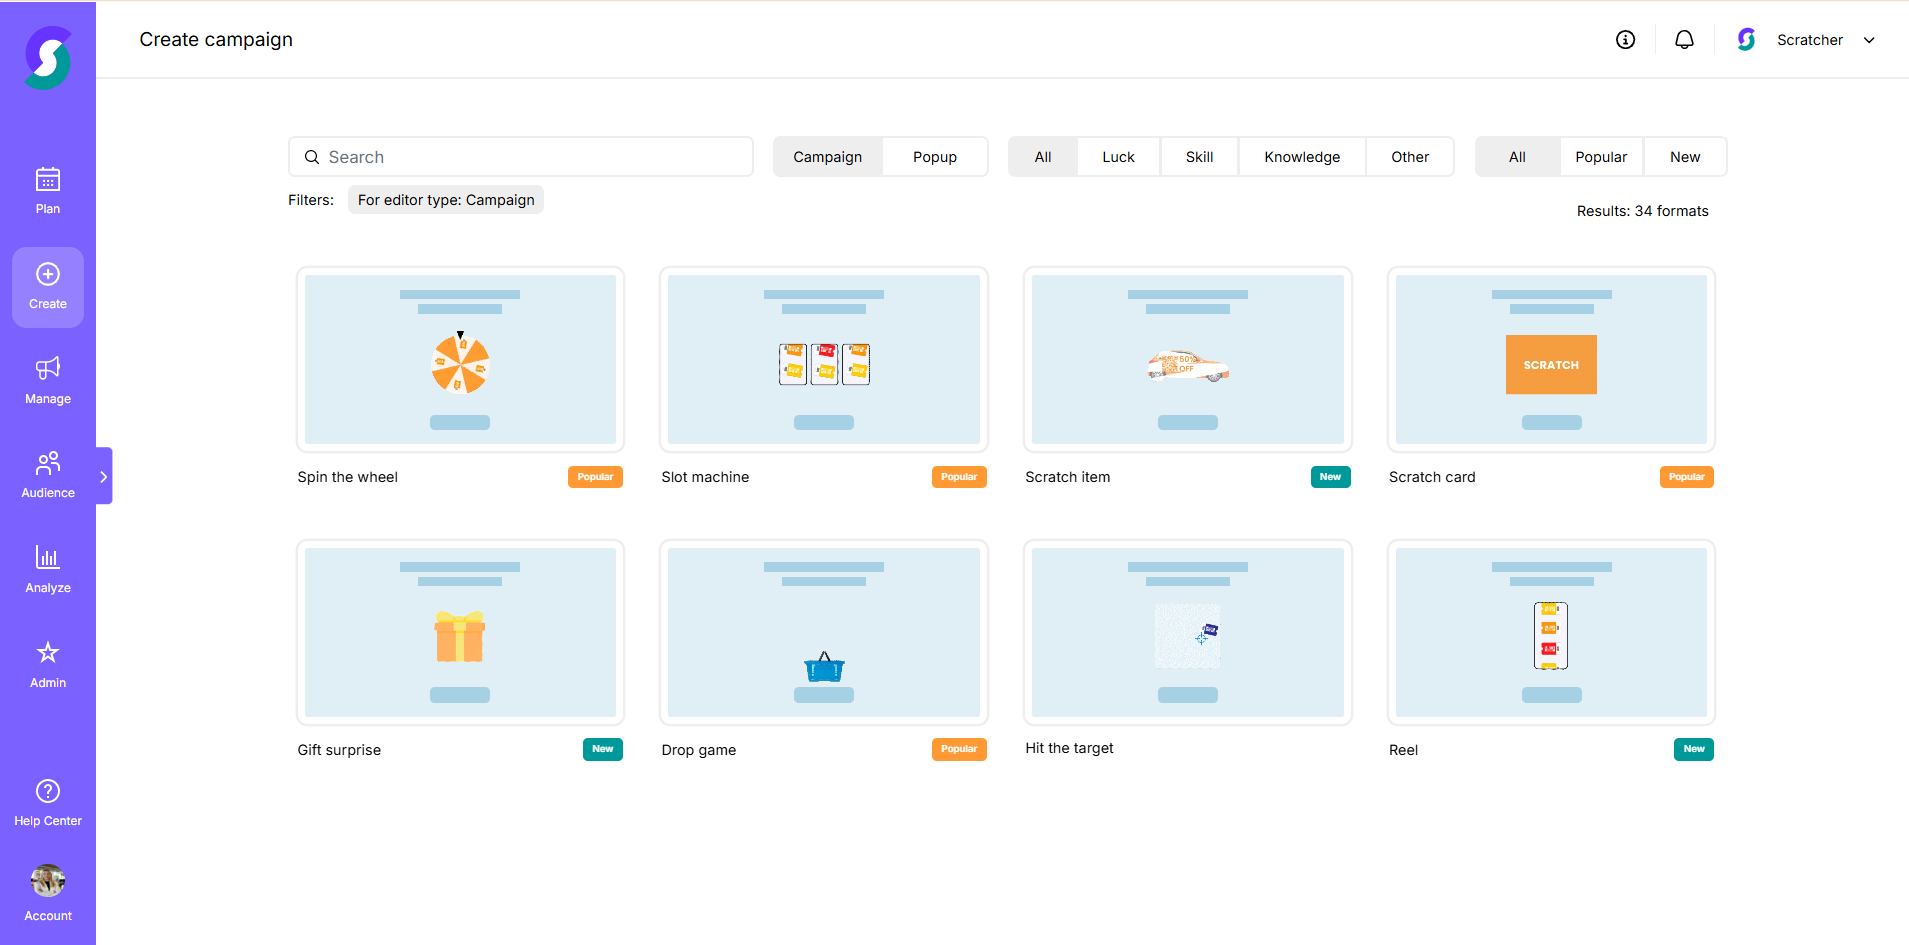The height and width of the screenshot is (945, 1909).
Task: Open the Analyze section
Action: pos(47,568)
